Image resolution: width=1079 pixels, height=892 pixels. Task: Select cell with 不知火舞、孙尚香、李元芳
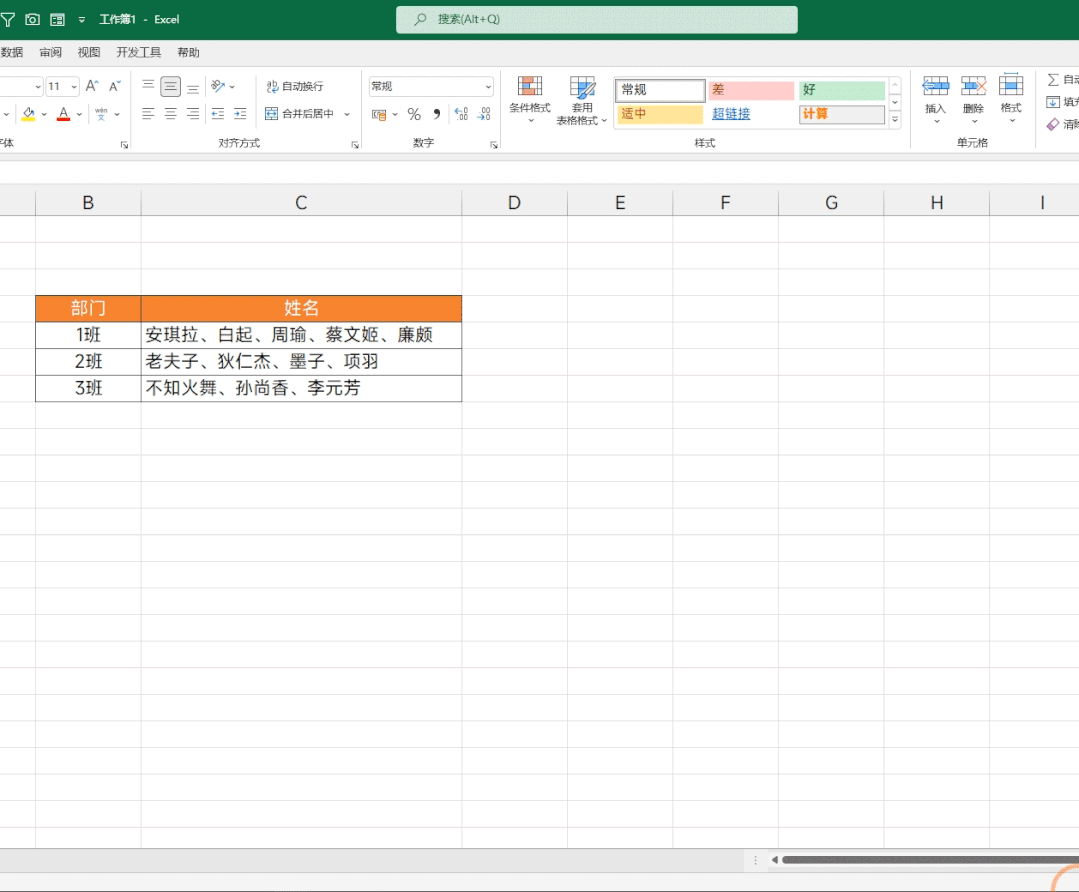[301, 388]
